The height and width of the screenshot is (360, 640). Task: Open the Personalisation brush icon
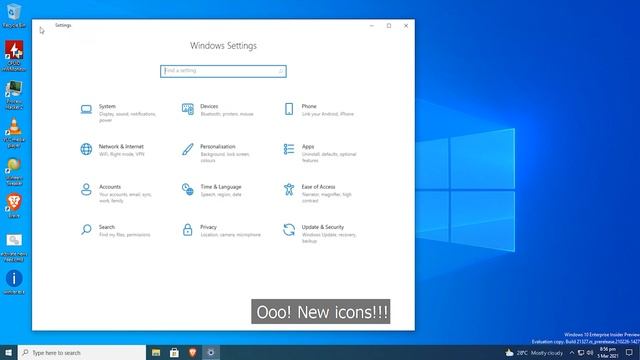(x=187, y=149)
